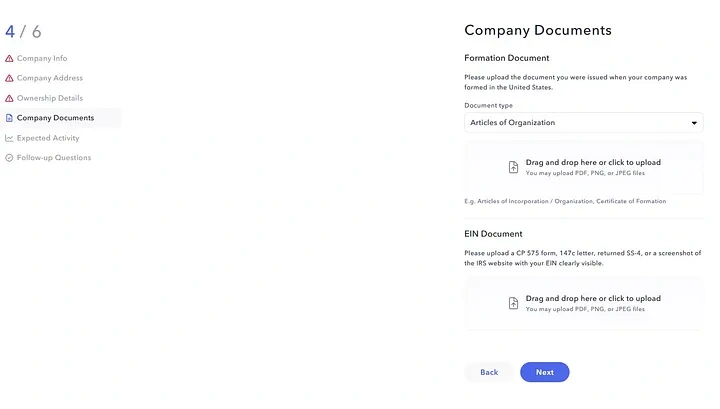This screenshot has width=720, height=409.
Task: Go to Company Info step
Action: (x=42, y=59)
